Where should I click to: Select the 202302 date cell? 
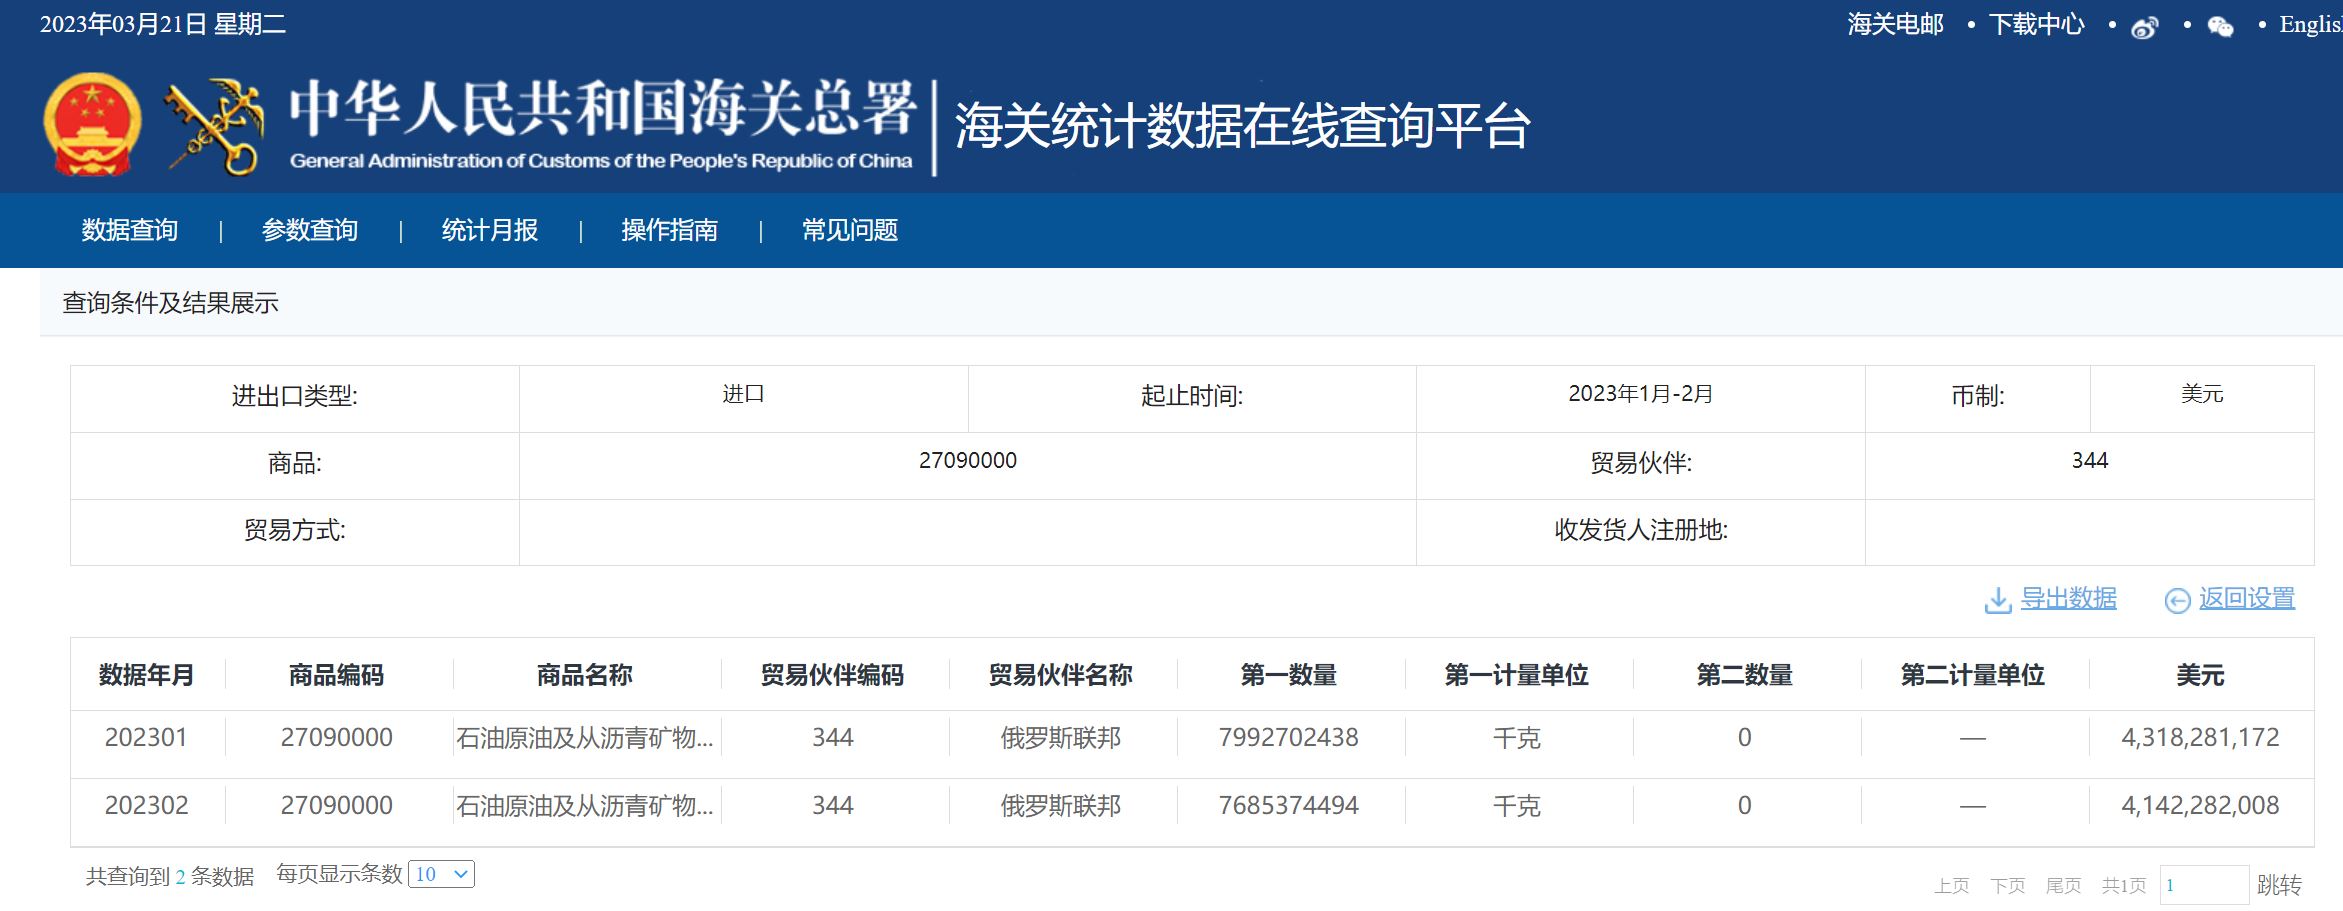click(146, 806)
